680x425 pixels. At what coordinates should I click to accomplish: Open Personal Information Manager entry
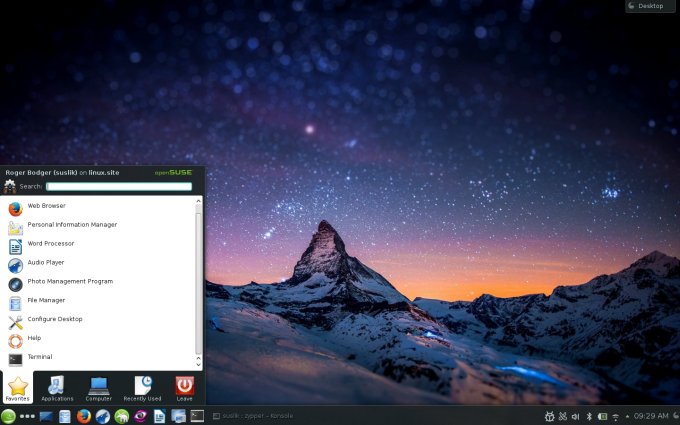98,227
